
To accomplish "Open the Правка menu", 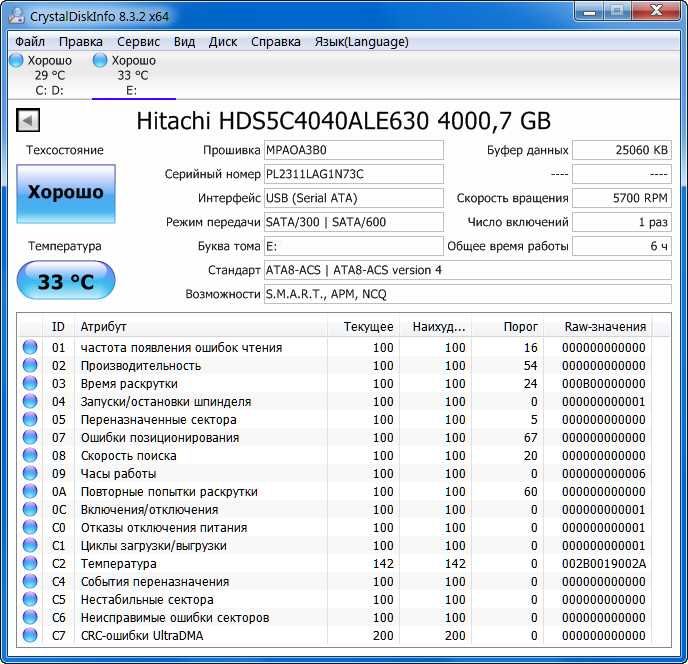I will pyautogui.click(x=81, y=42).
